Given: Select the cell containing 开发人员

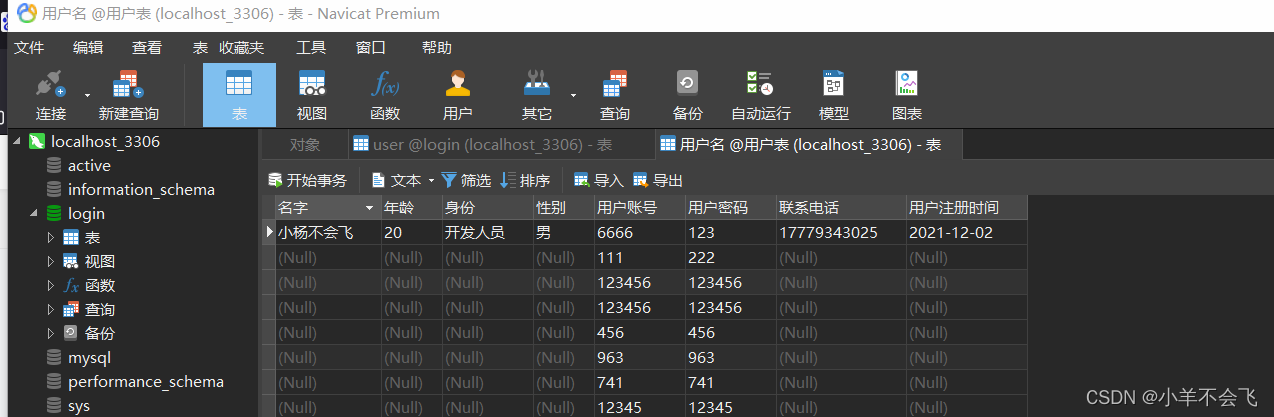Looking at the screenshot, I should [x=488, y=232].
